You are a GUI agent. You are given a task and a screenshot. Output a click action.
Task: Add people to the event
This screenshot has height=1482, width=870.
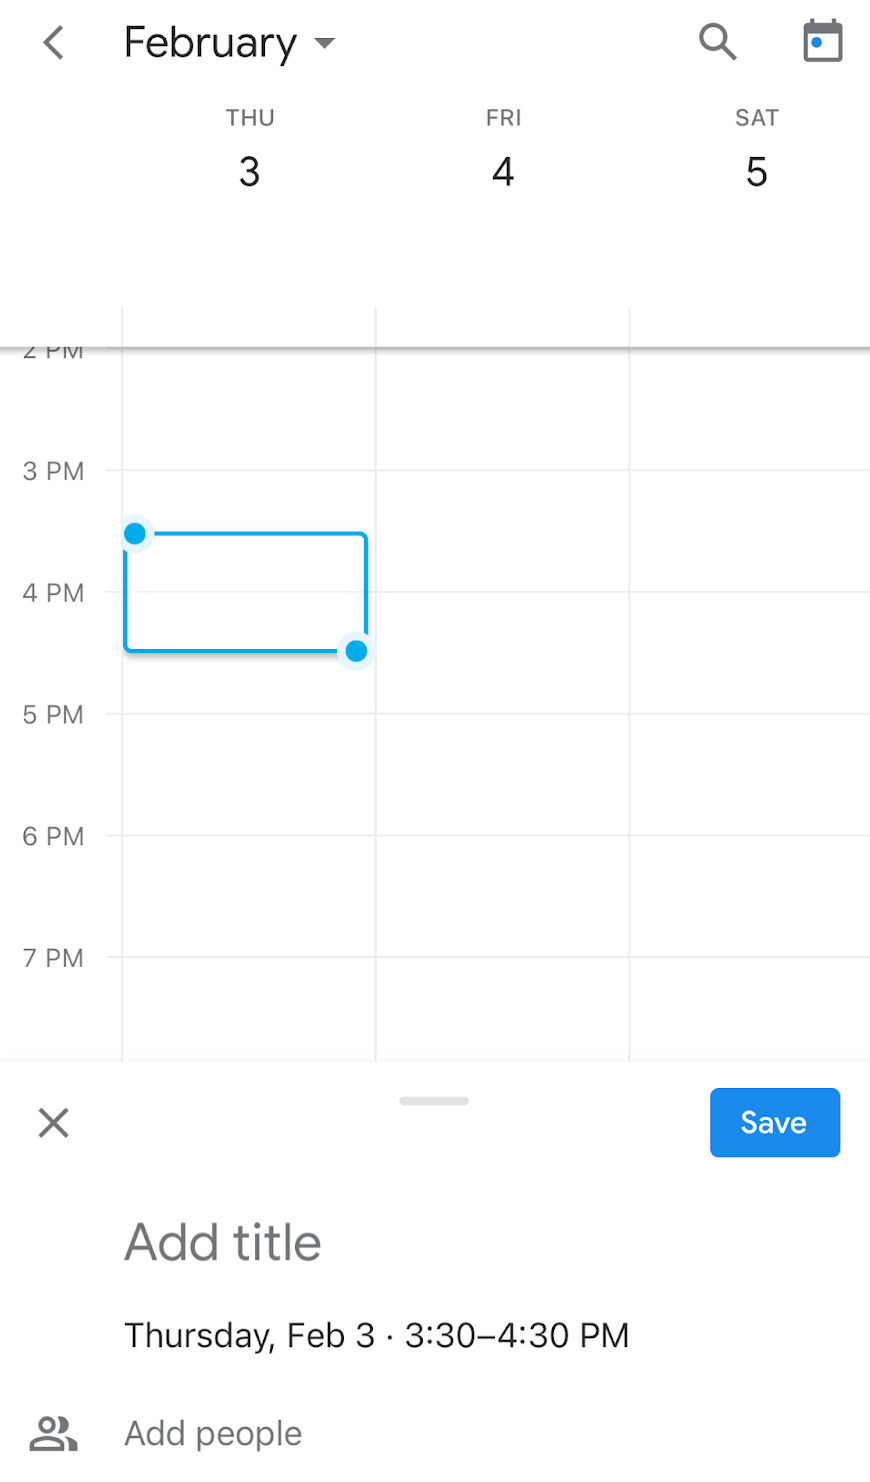(213, 1433)
